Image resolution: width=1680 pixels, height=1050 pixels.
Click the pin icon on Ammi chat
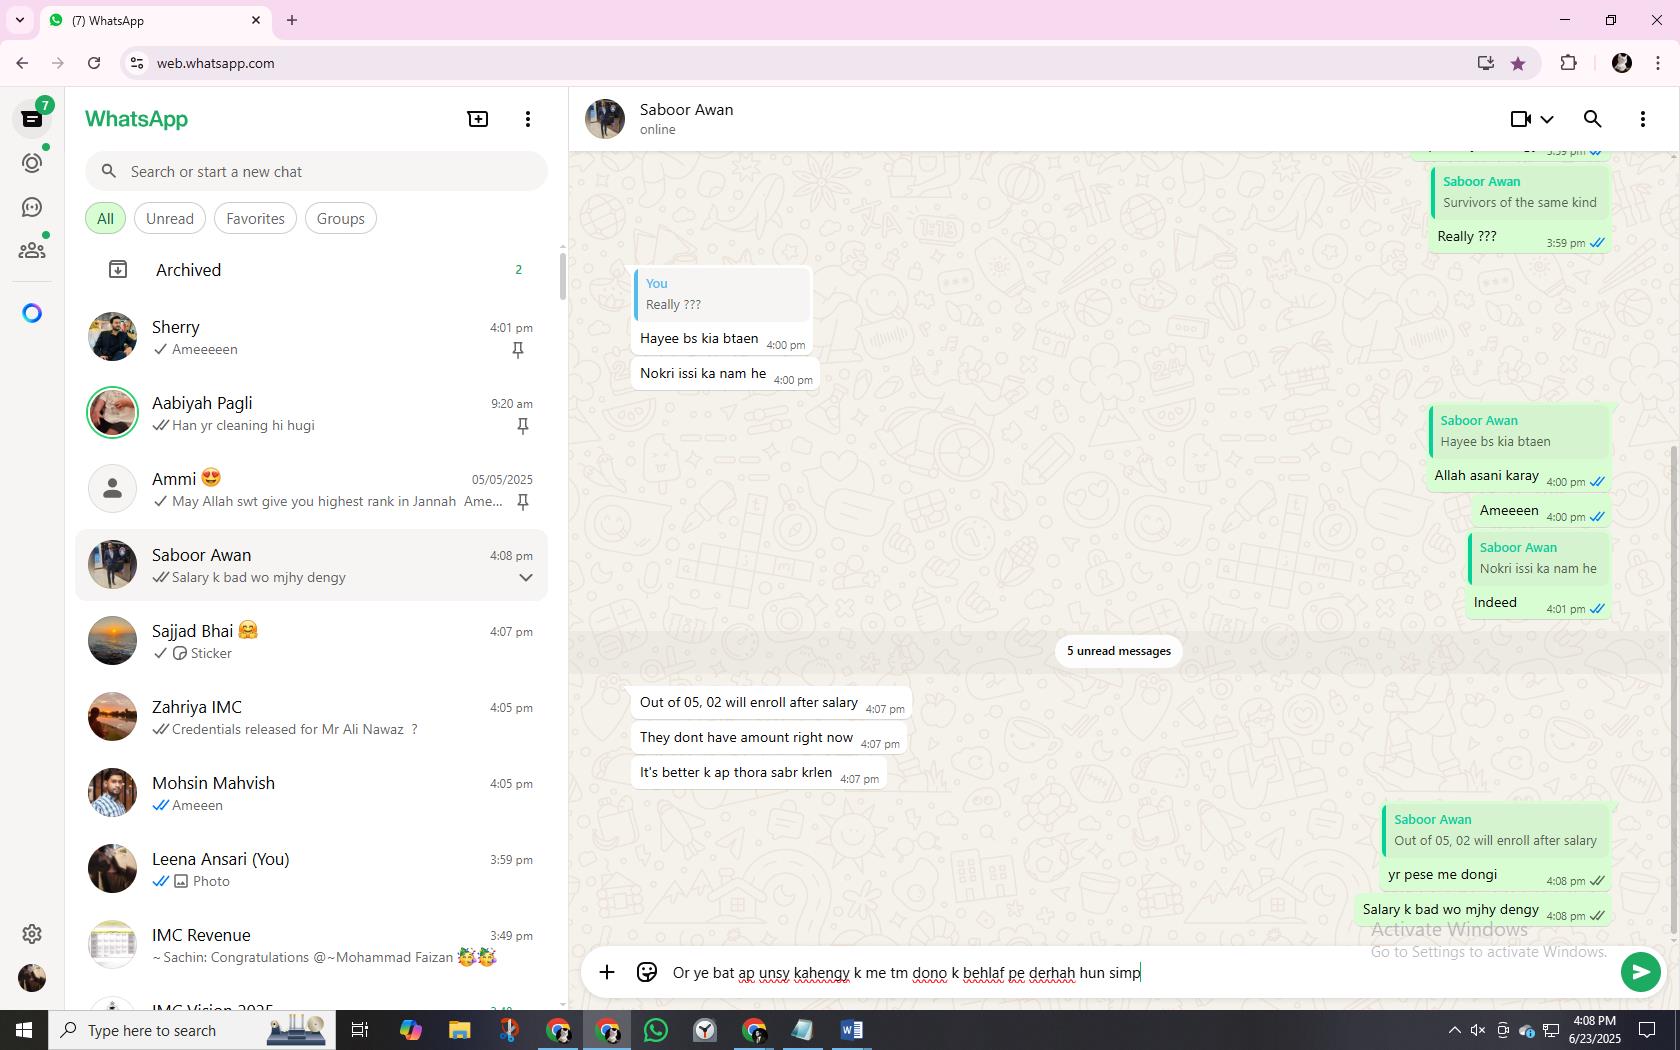pos(522,502)
